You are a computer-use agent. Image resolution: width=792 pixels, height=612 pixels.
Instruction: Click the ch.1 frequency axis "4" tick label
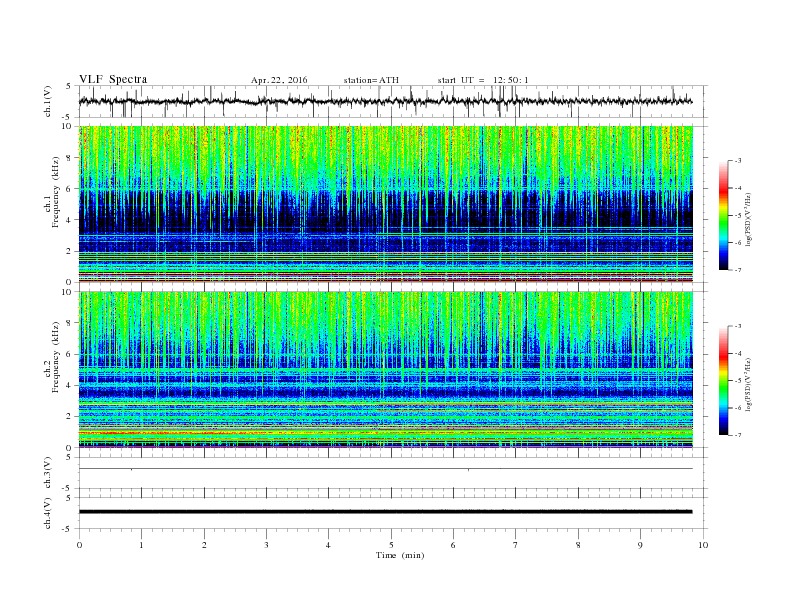pos(70,220)
